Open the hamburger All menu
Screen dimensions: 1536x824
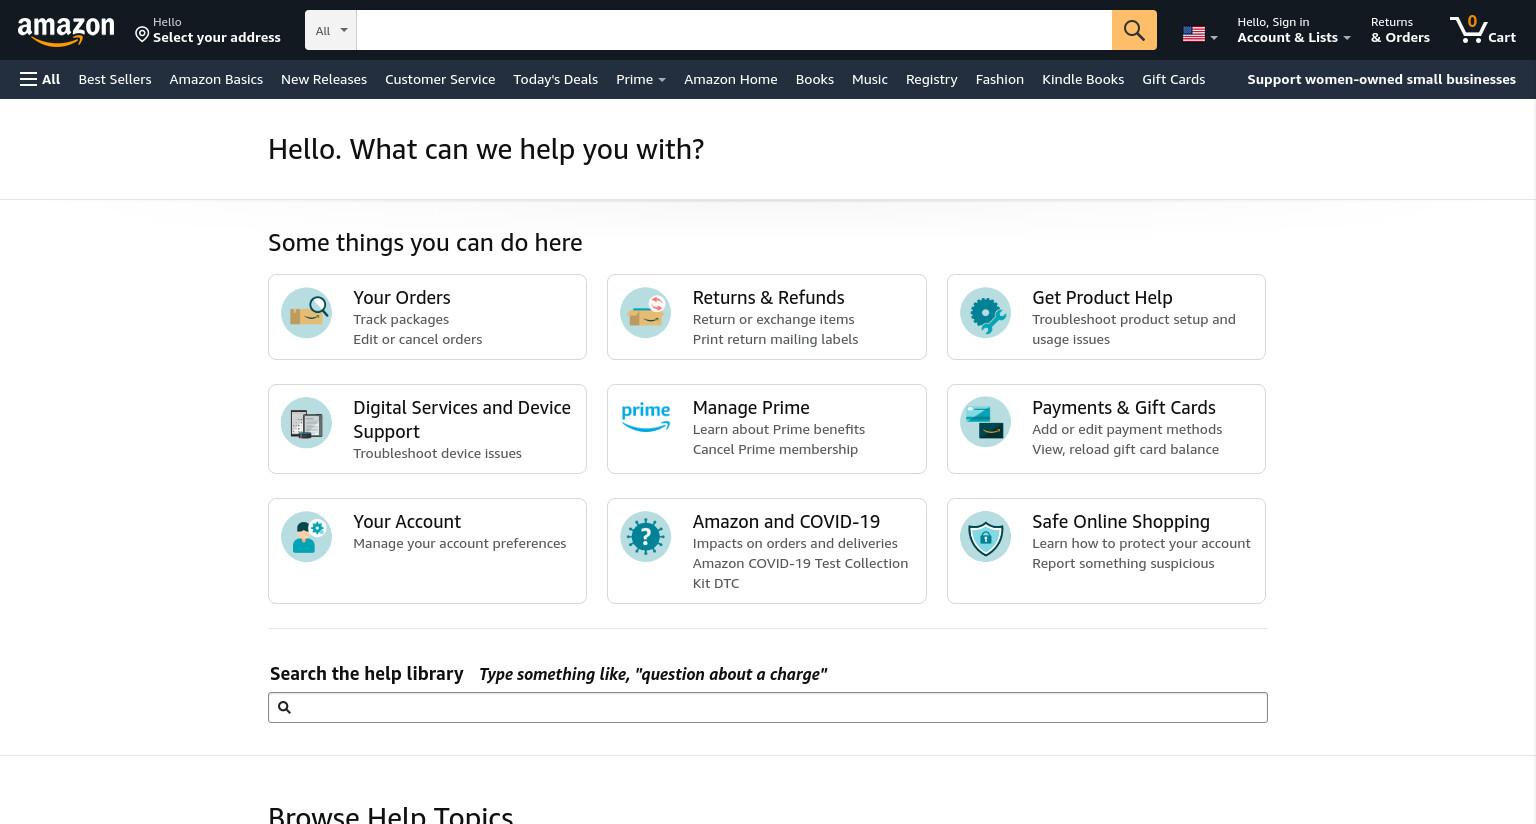pos(40,79)
